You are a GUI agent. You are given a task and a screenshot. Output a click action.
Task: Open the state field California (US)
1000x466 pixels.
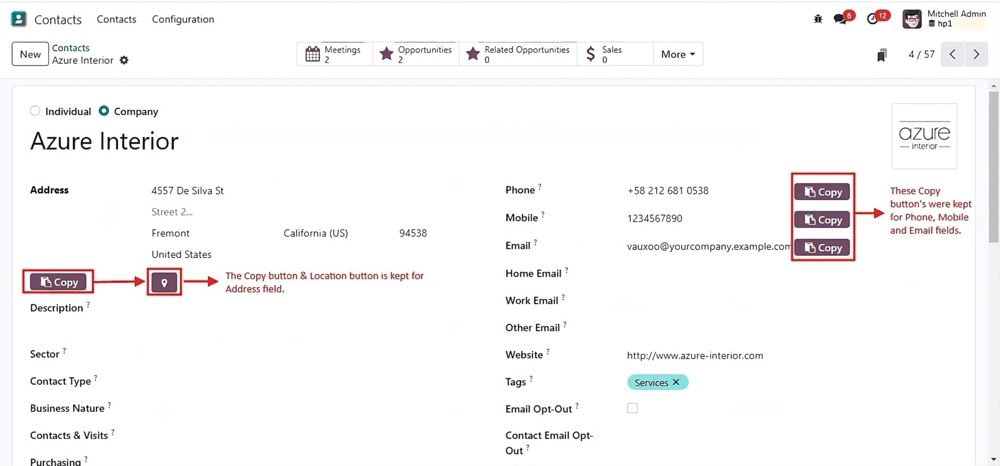click(x=316, y=233)
